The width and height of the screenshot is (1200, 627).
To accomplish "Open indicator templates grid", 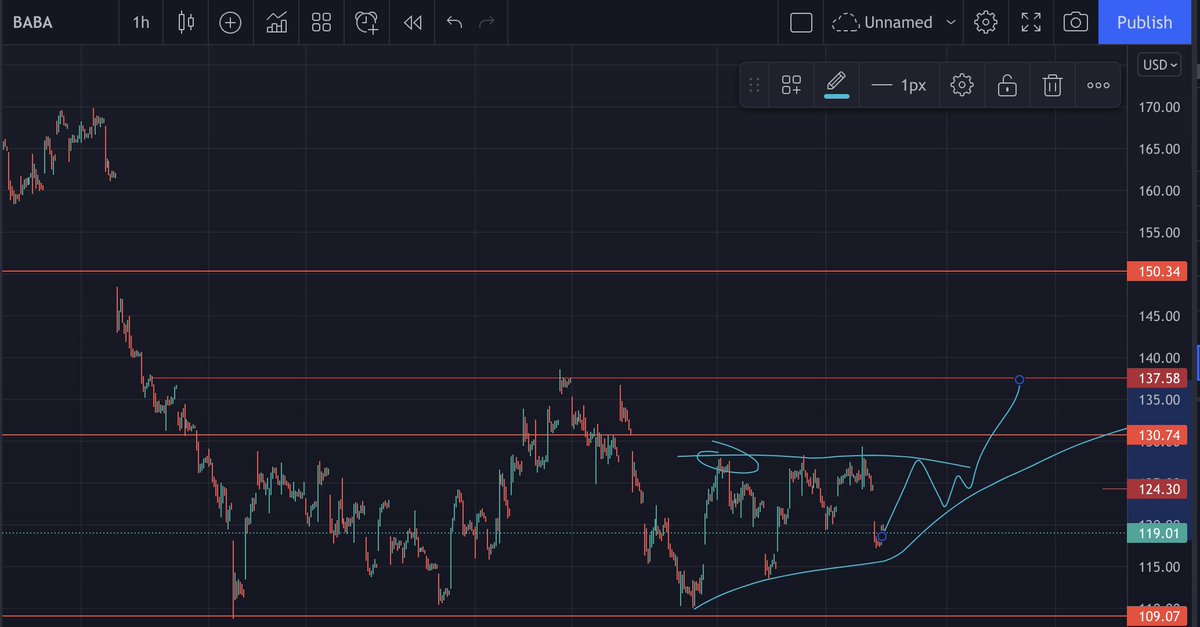I will [321, 22].
